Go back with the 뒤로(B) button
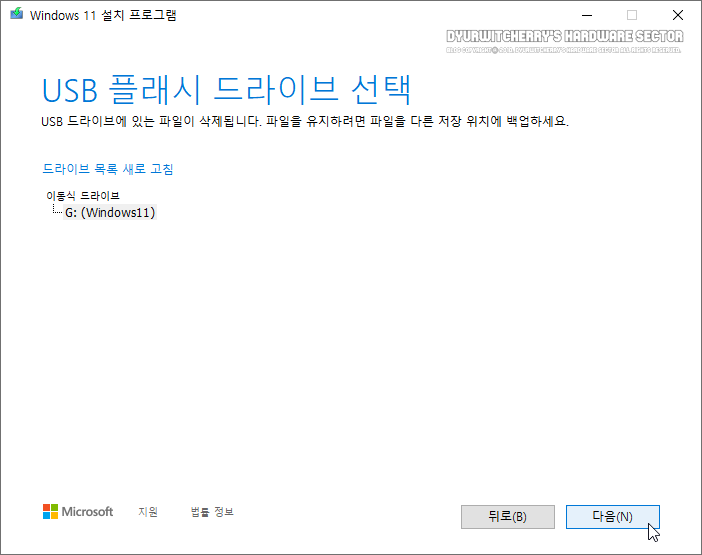Viewport: 702px width, 555px height. pyautogui.click(x=508, y=517)
